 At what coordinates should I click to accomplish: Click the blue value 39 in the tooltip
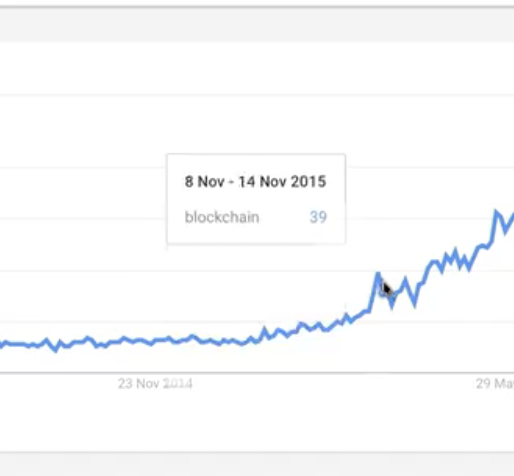tap(318, 217)
